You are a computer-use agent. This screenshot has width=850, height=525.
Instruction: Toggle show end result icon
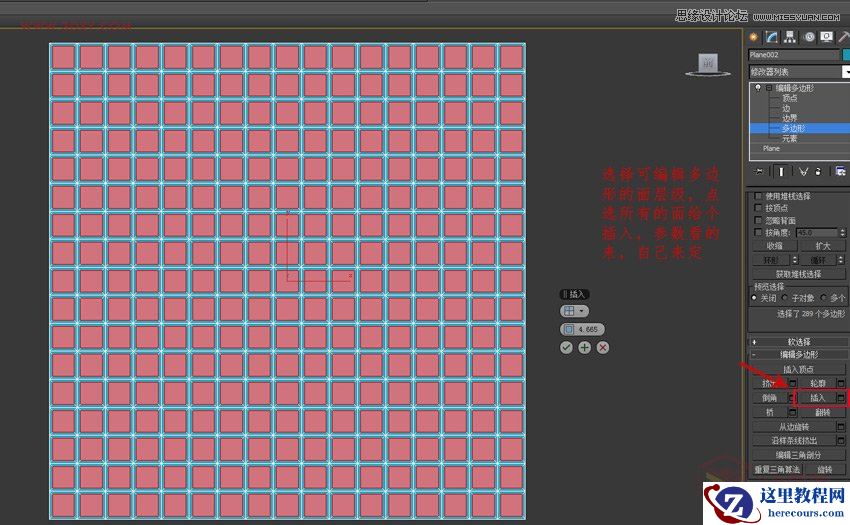coord(781,171)
